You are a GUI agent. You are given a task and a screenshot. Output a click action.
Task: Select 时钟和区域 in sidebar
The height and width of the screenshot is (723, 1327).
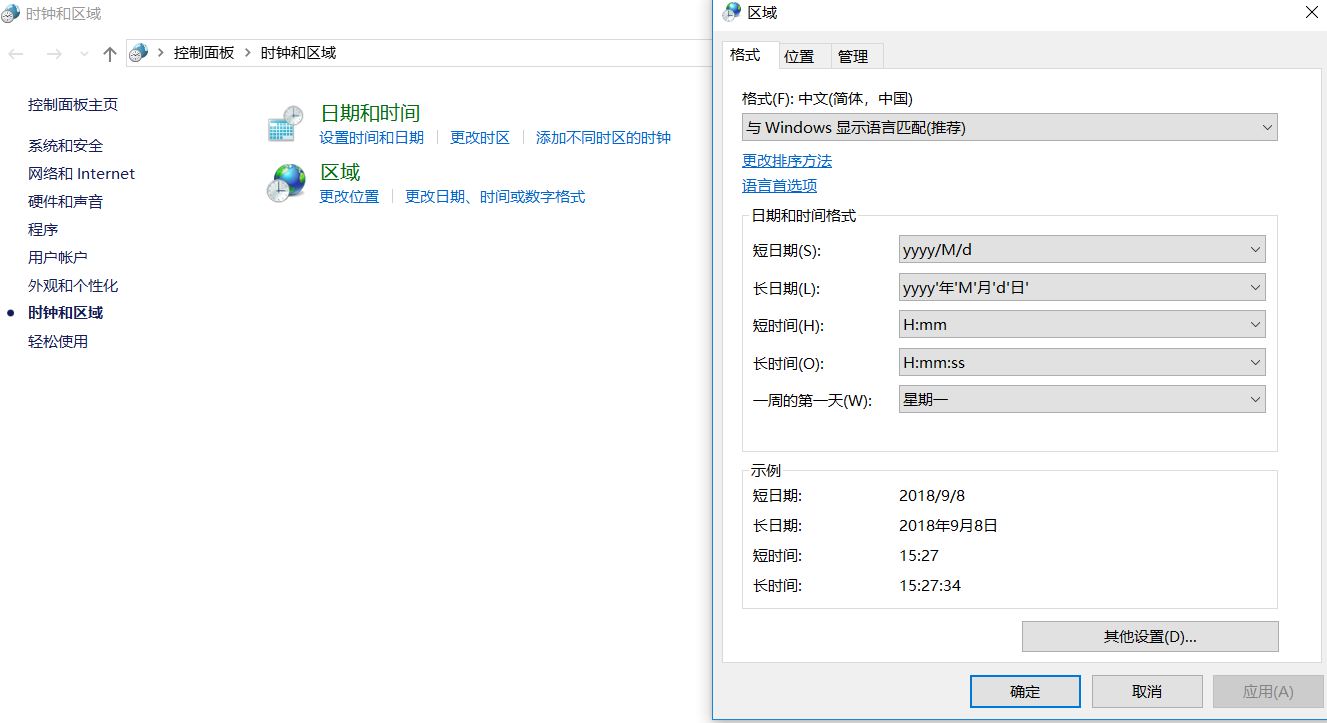click(65, 313)
